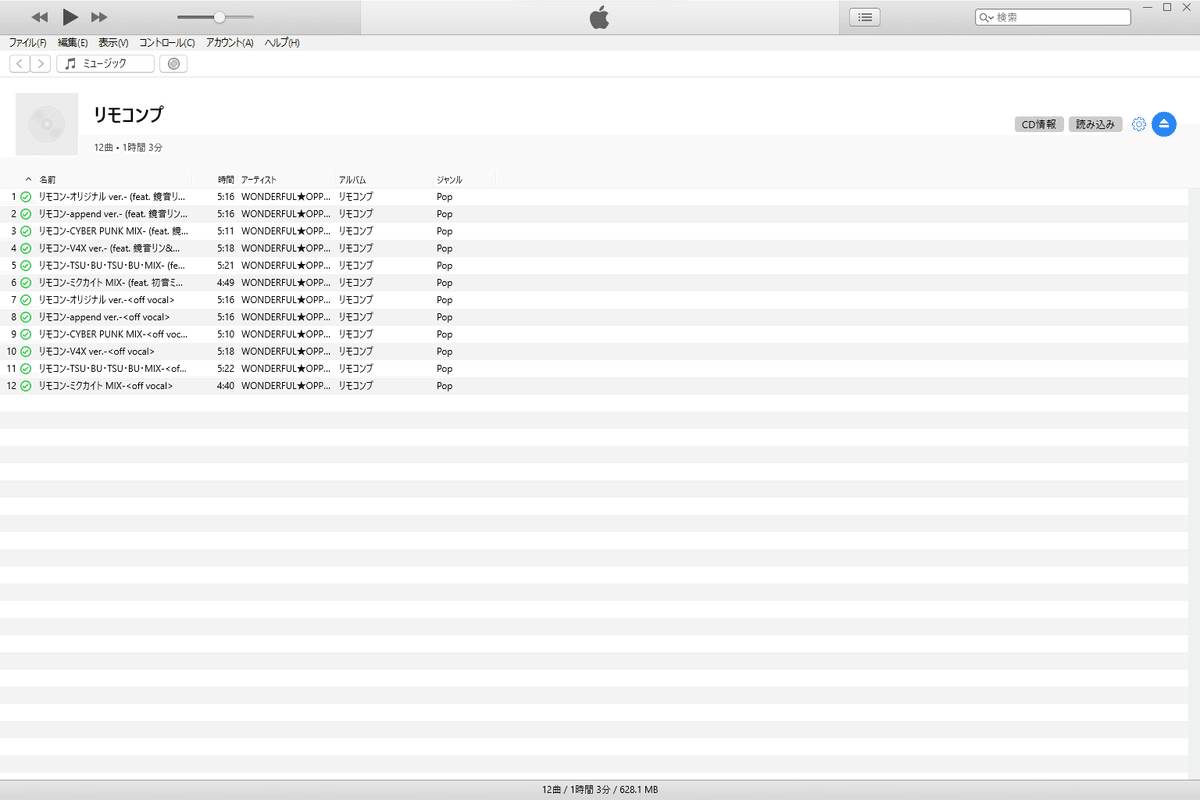Screen dimensions: 1200x800
Task: Click リモコンプ album cell in track 5 row
Action: click(x=355, y=266)
